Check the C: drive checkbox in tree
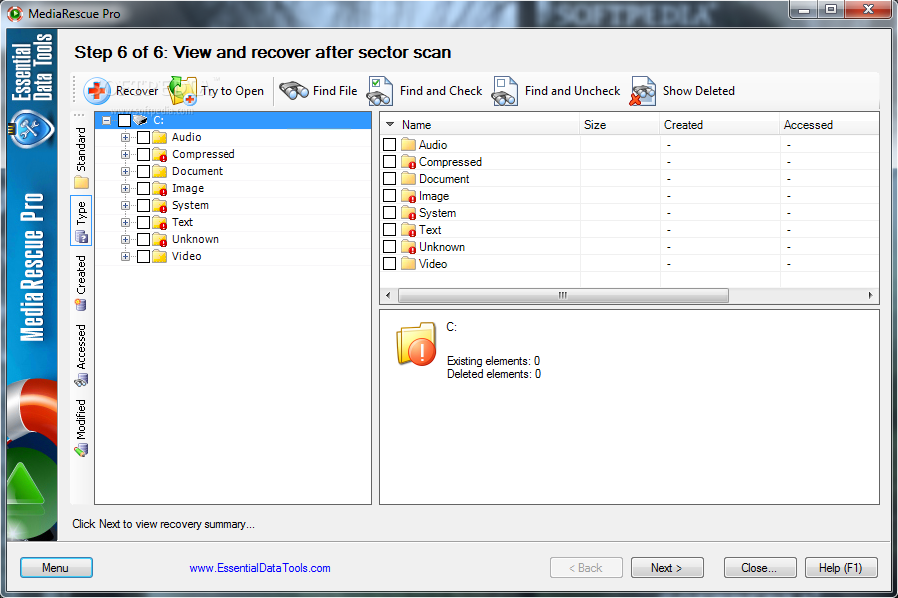Image resolution: width=898 pixels, height=598 pixels. pos(124,120)
